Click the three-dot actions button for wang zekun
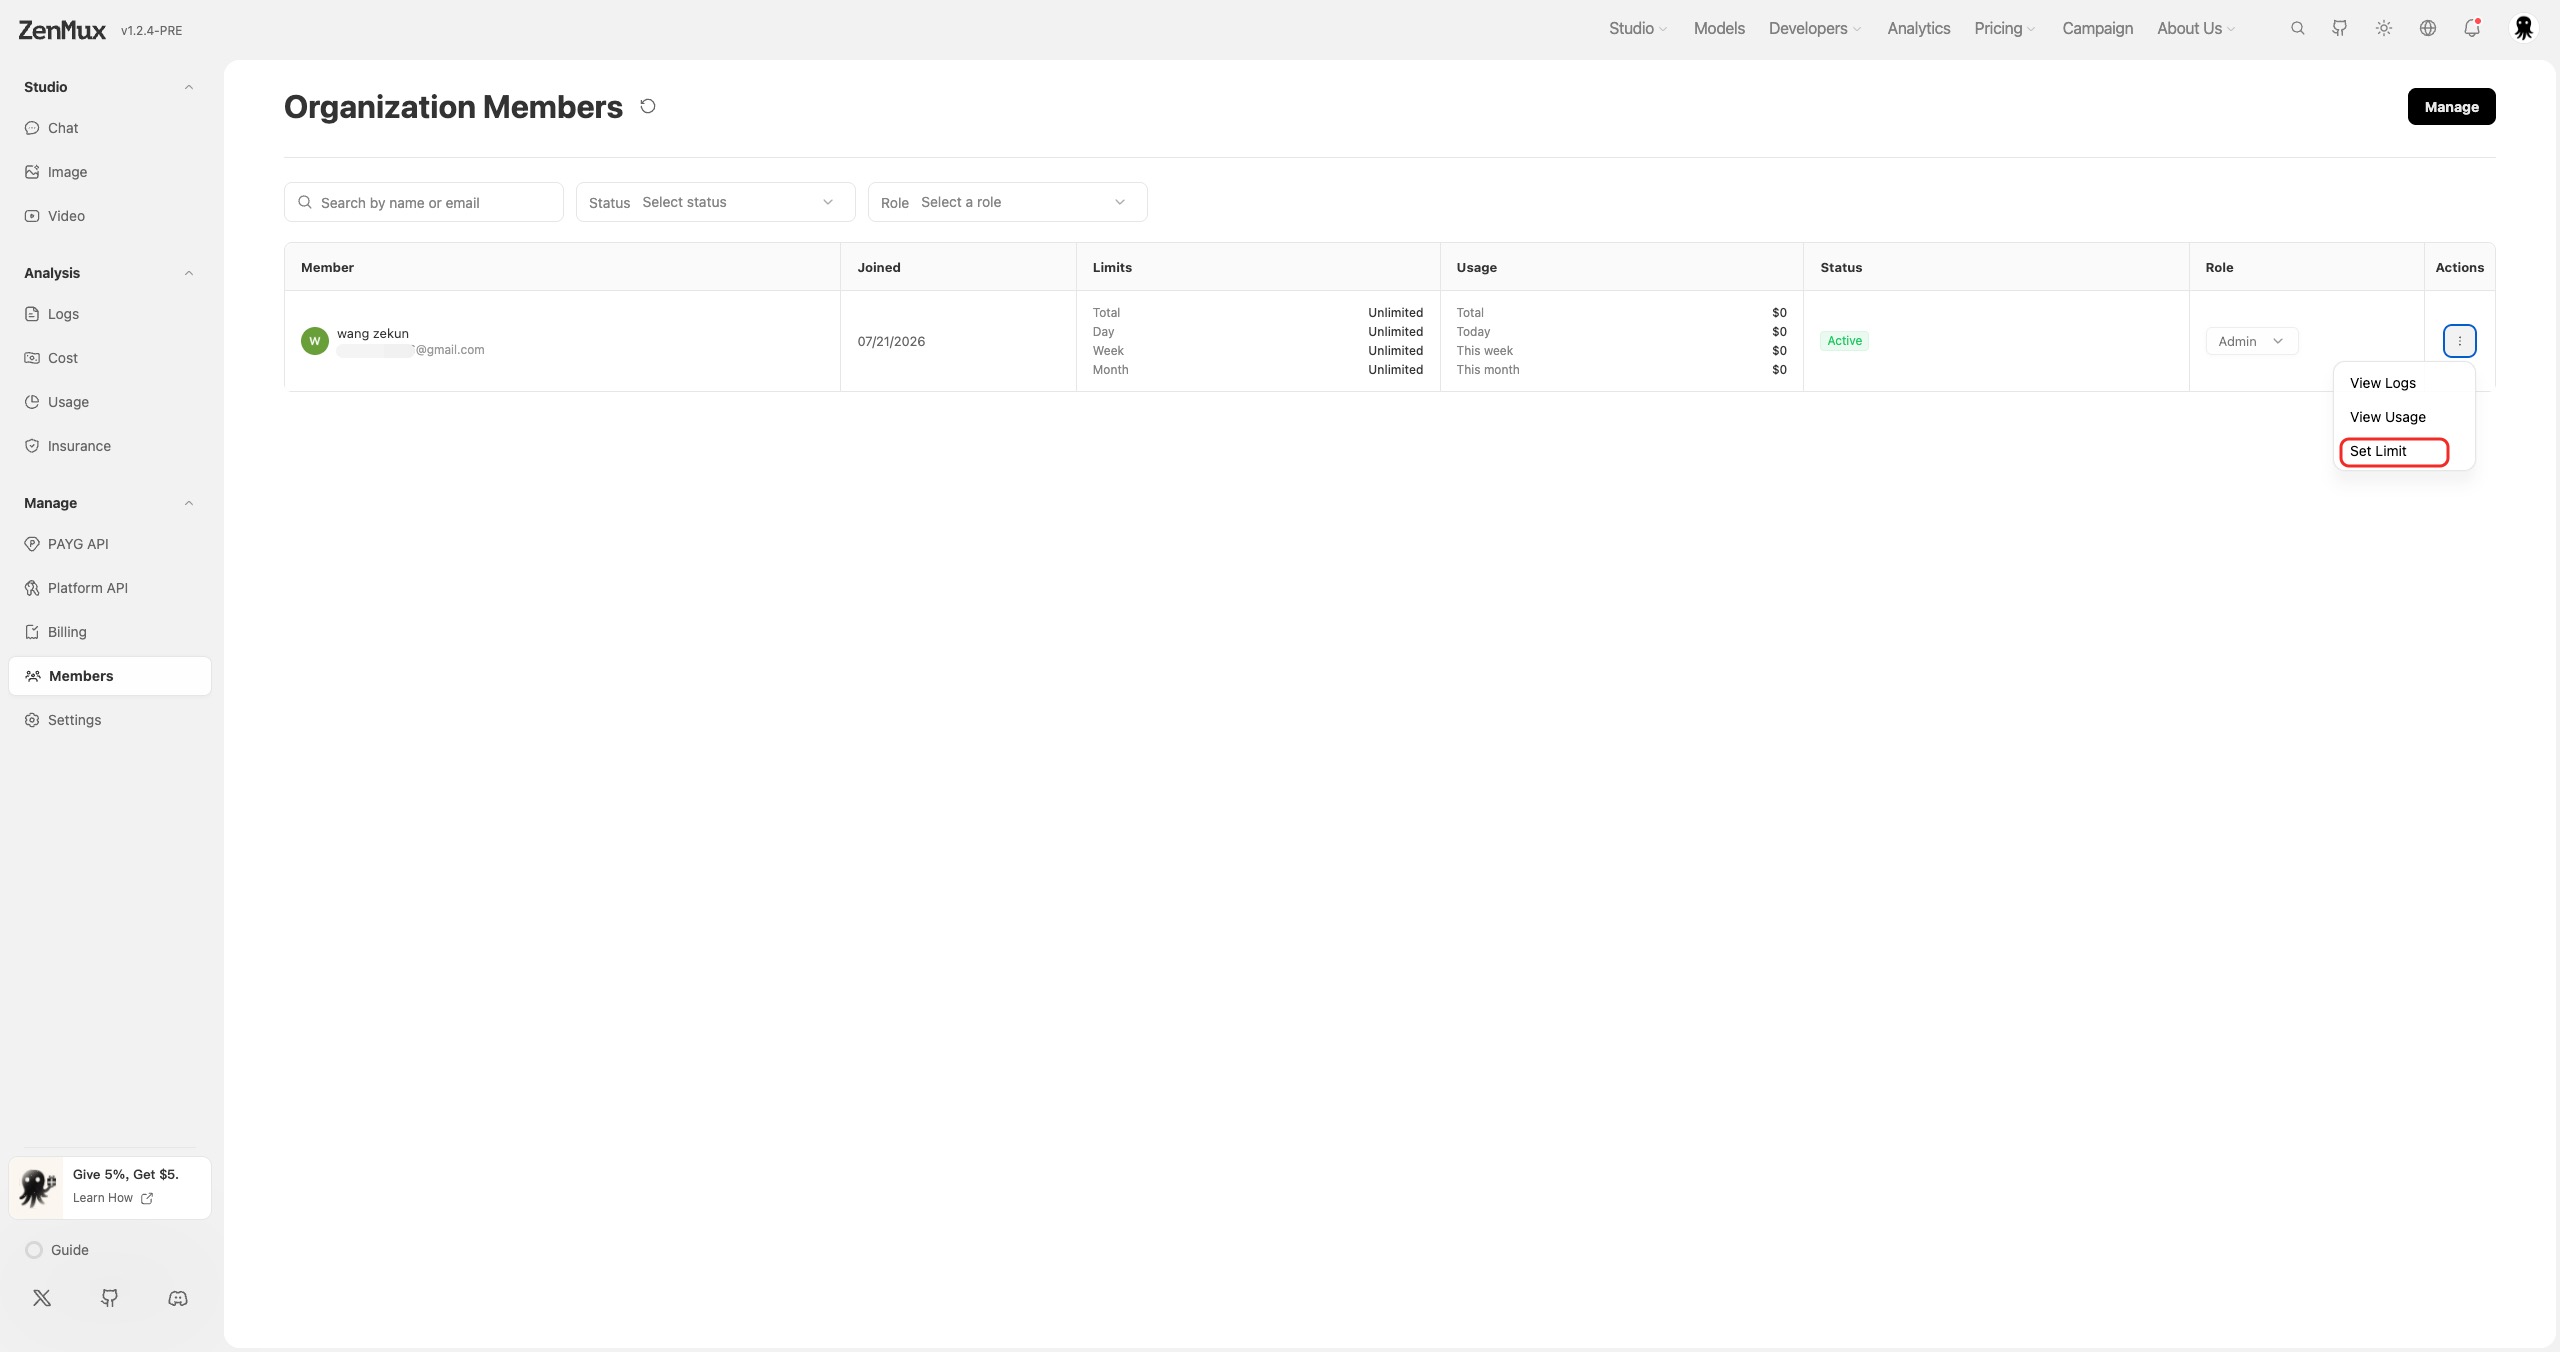The width and height of the screenshot is (2560, 1352). tap(2460, 341)
